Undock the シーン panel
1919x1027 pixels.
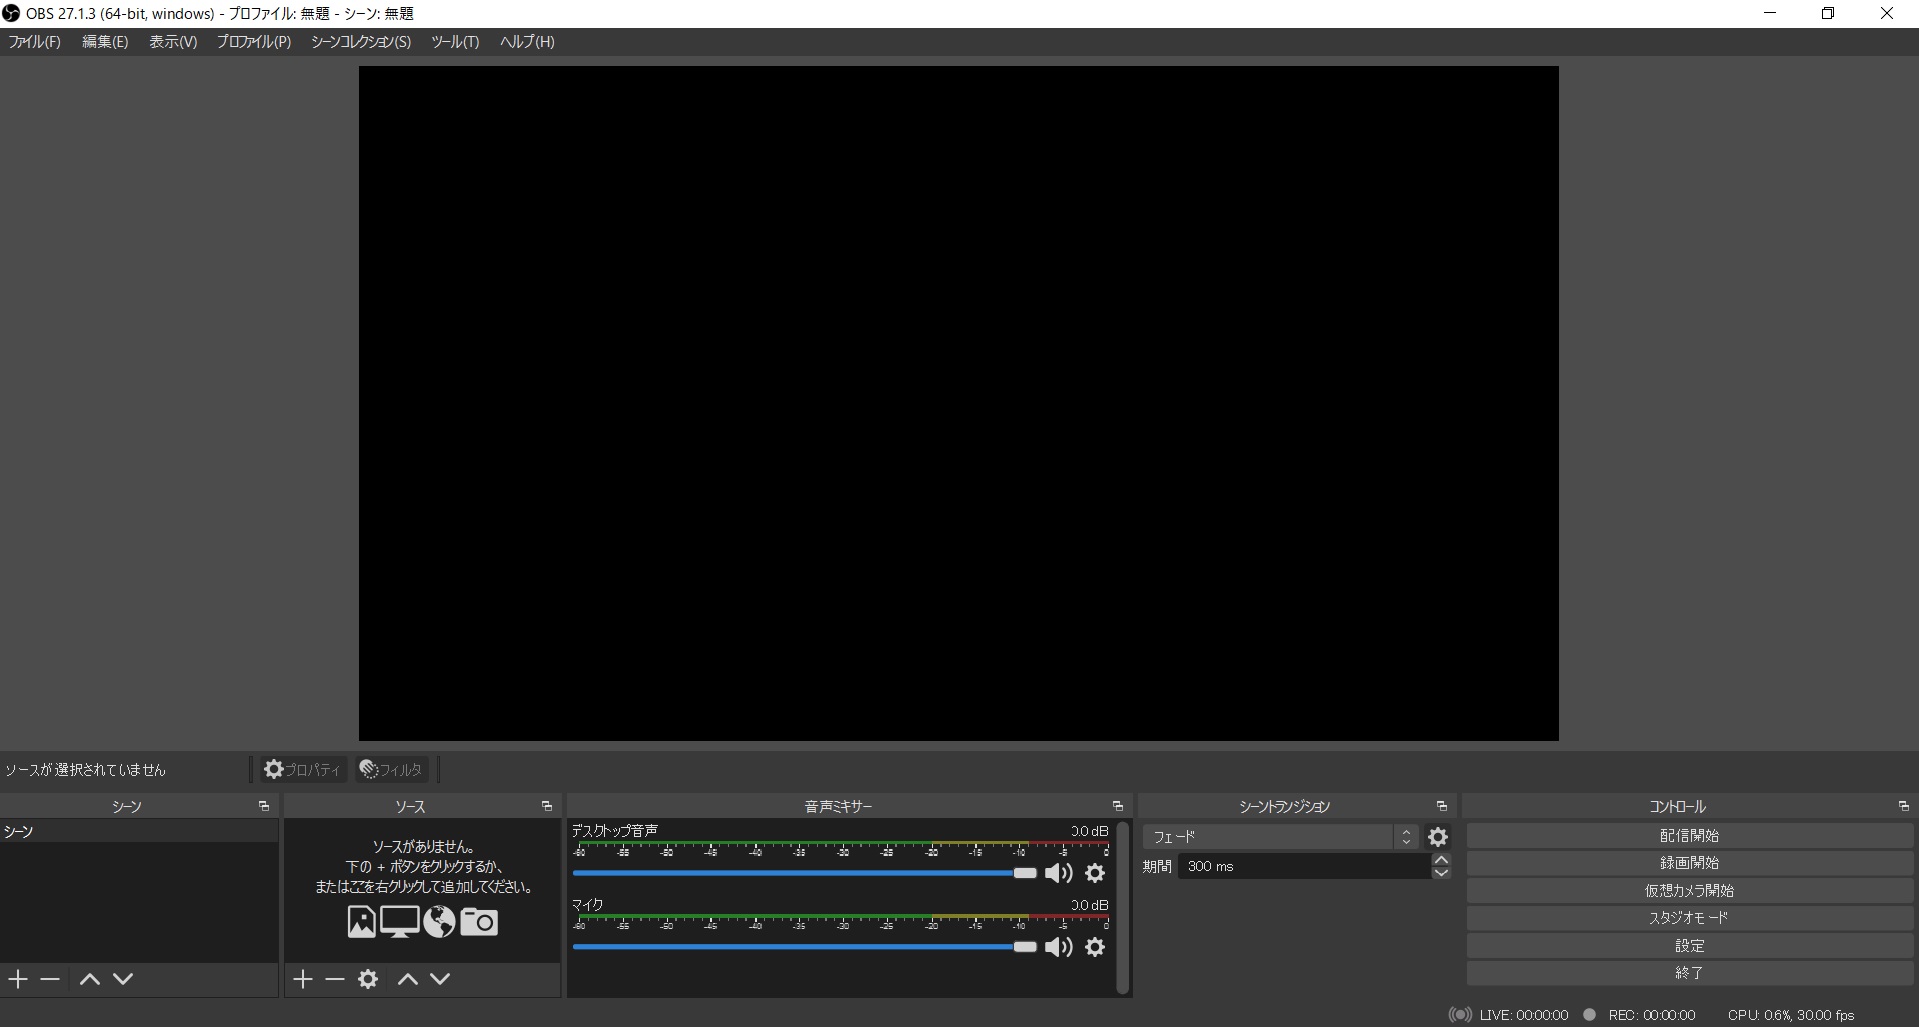(x=264, y=806)
